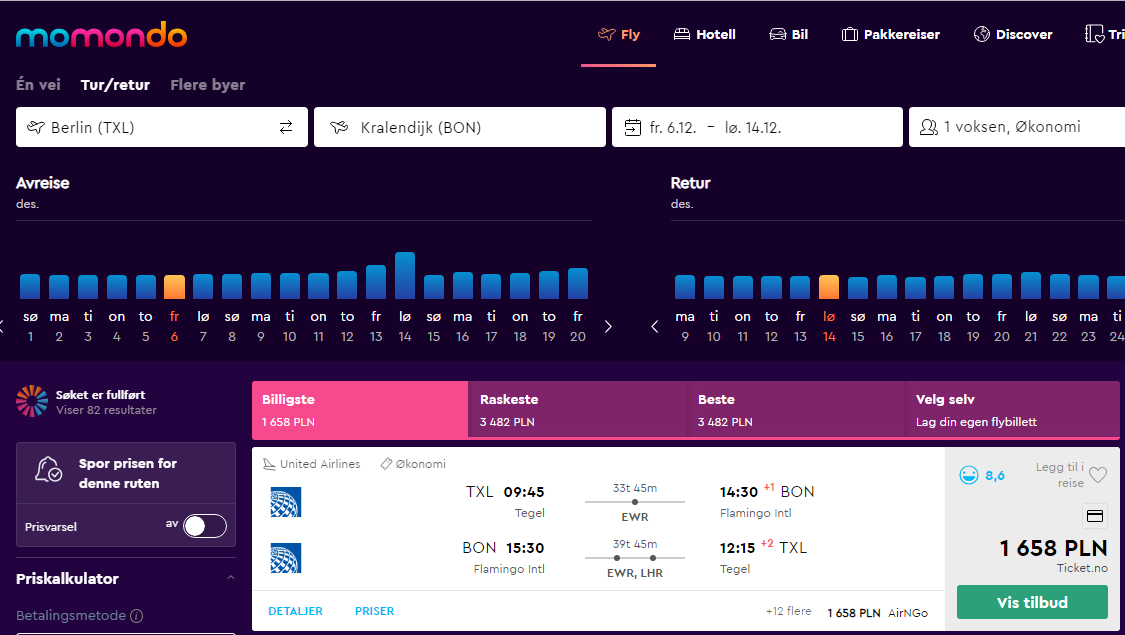
Task: Select departure date sø 1
Action: click(30, 326)
